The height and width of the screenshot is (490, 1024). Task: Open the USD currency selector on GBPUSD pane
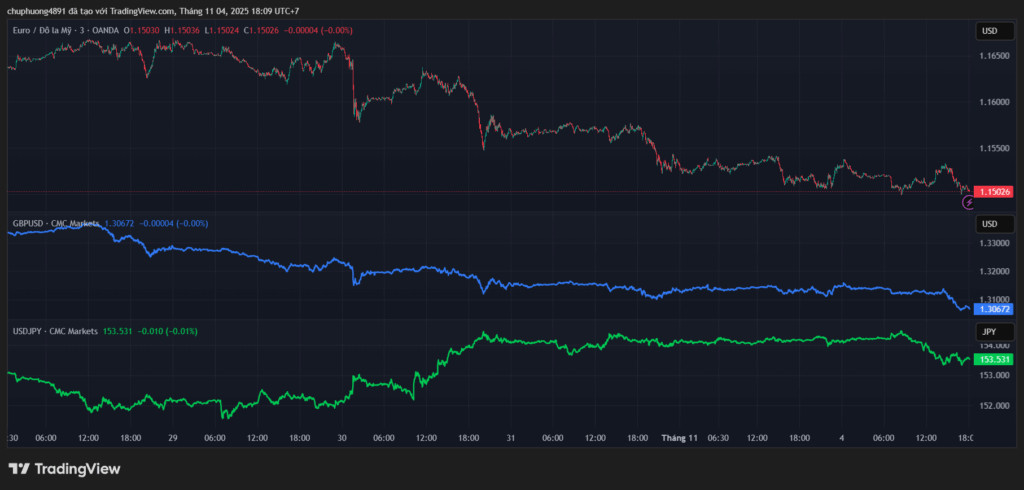[x=989, y=223]
